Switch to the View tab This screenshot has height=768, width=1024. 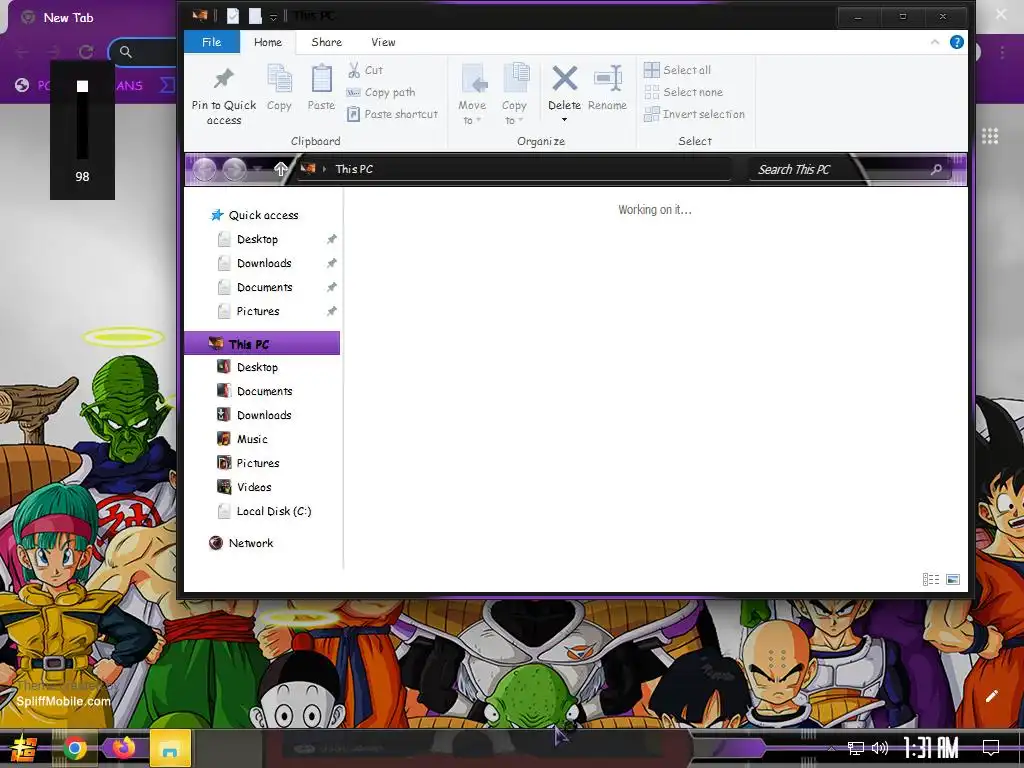383,42
